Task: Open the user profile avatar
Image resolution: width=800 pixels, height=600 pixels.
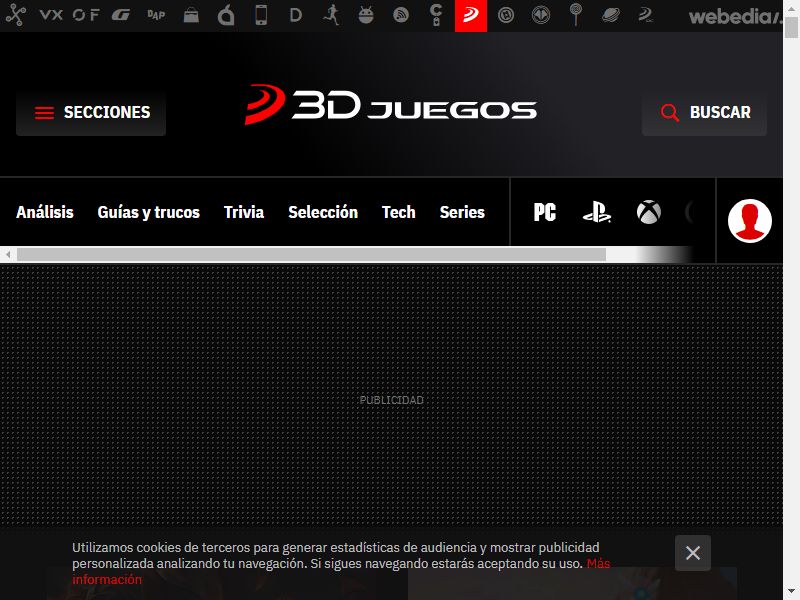Action: (x=749, y=220)
